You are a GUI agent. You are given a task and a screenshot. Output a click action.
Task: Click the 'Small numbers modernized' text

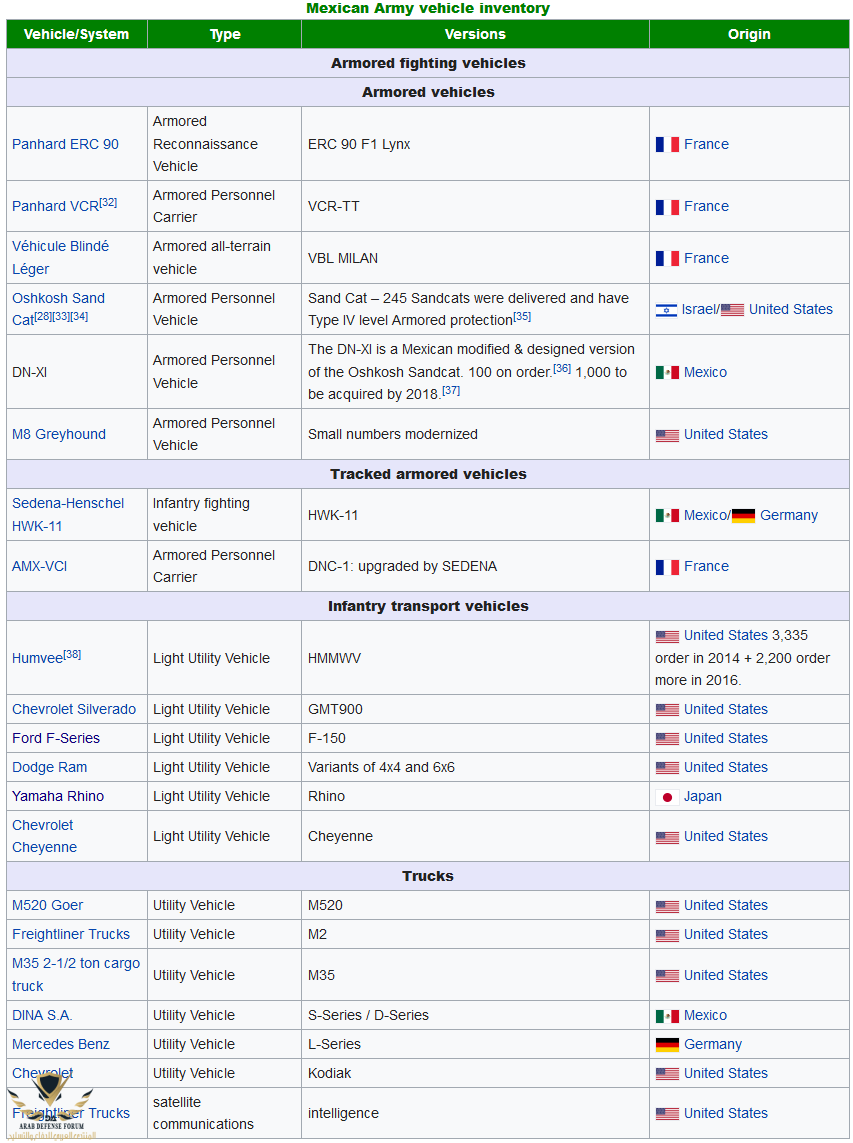393,434
